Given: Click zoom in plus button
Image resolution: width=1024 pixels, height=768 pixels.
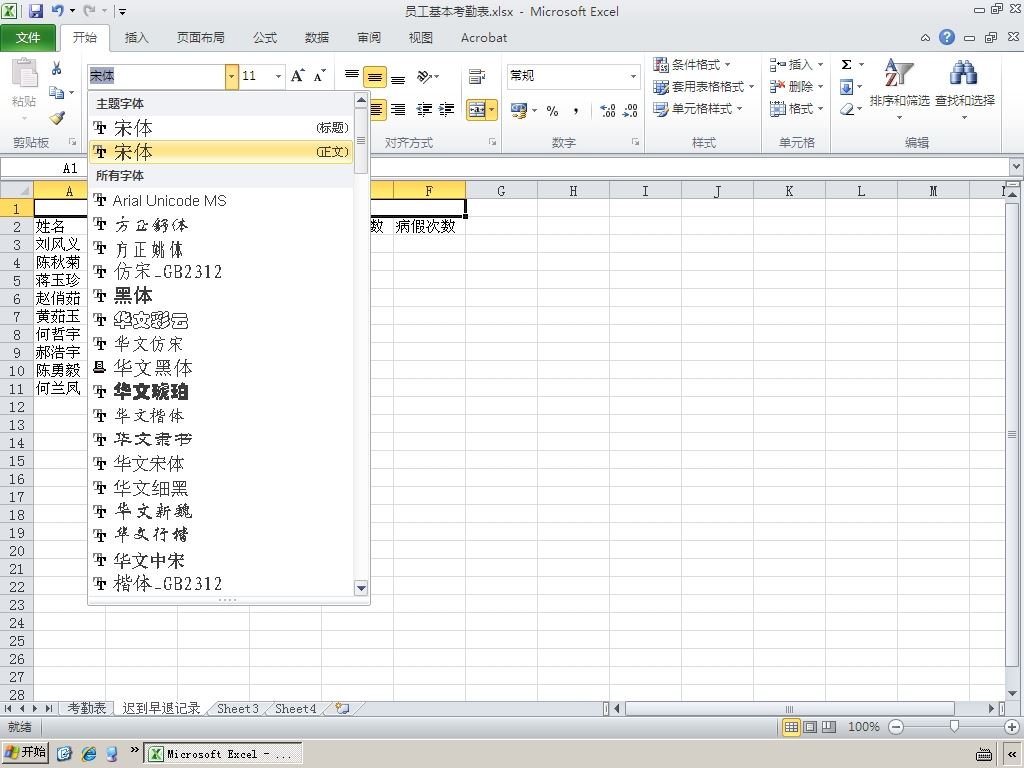Looking at the screenshot, I should coord(1012,727).
